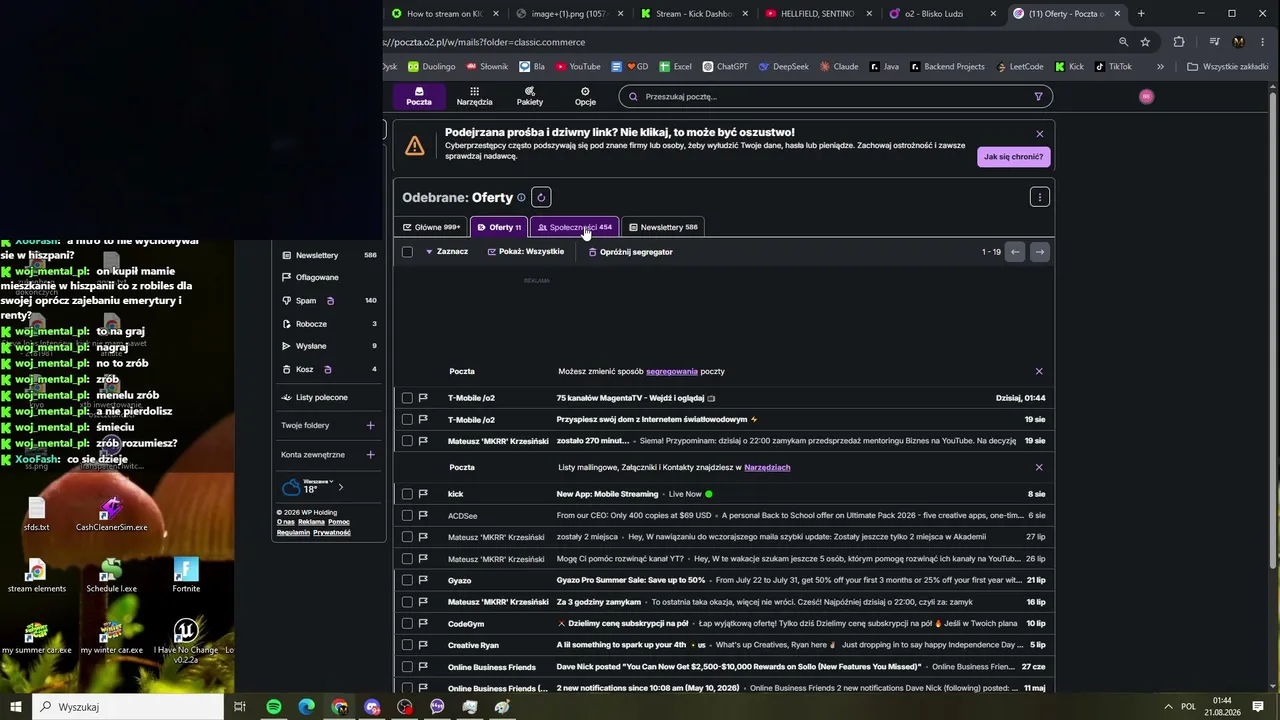Follow the Narzędziach link
Screen dimensions: 1280x720
tap(767, 468)
